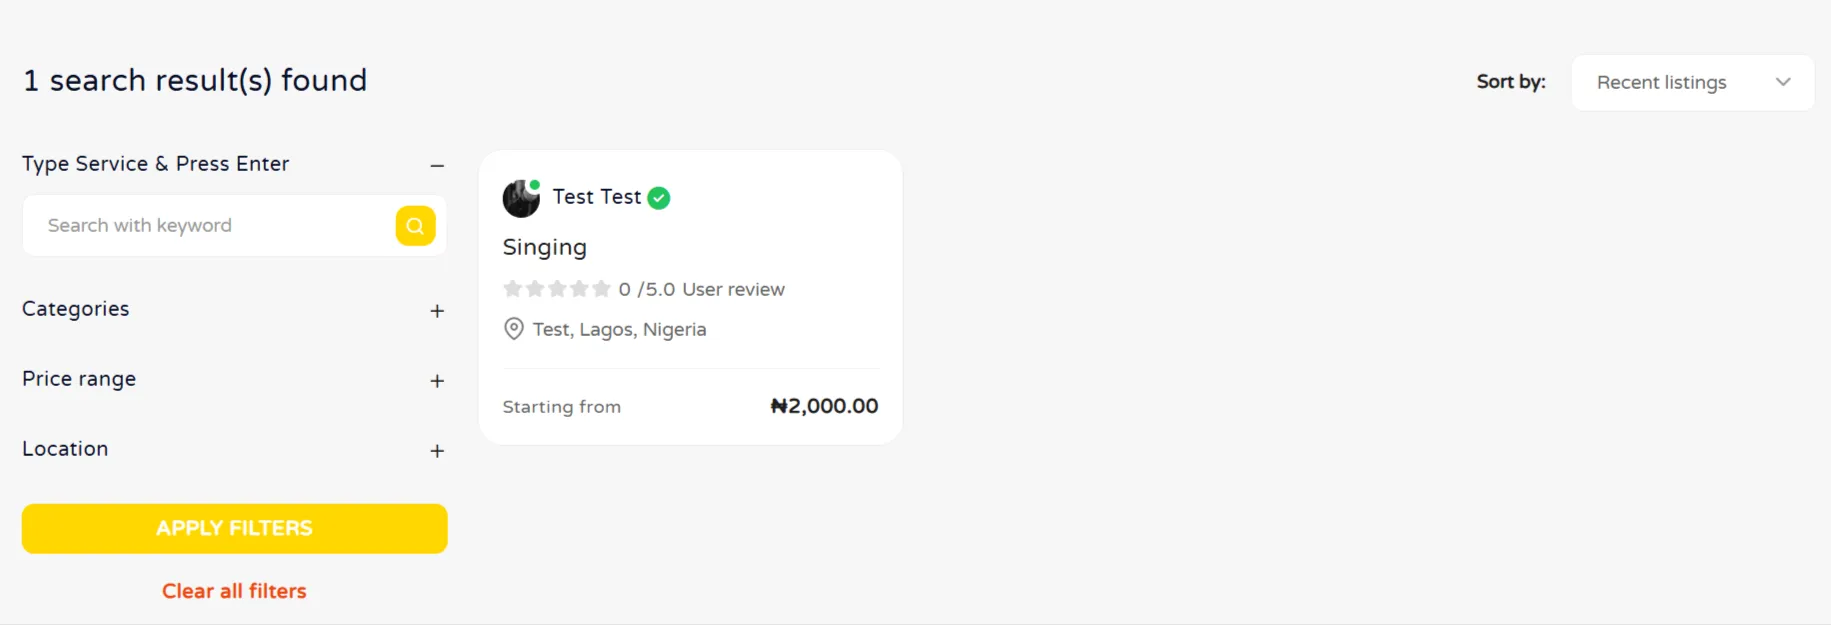Click the Test, Lagos, Nigeria address
1831x625 pixels.
619,329
